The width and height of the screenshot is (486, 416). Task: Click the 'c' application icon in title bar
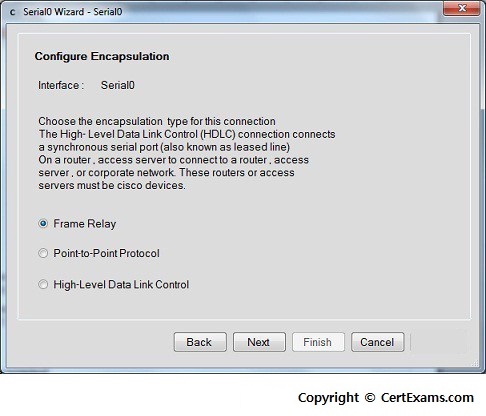tap(13, 12)
